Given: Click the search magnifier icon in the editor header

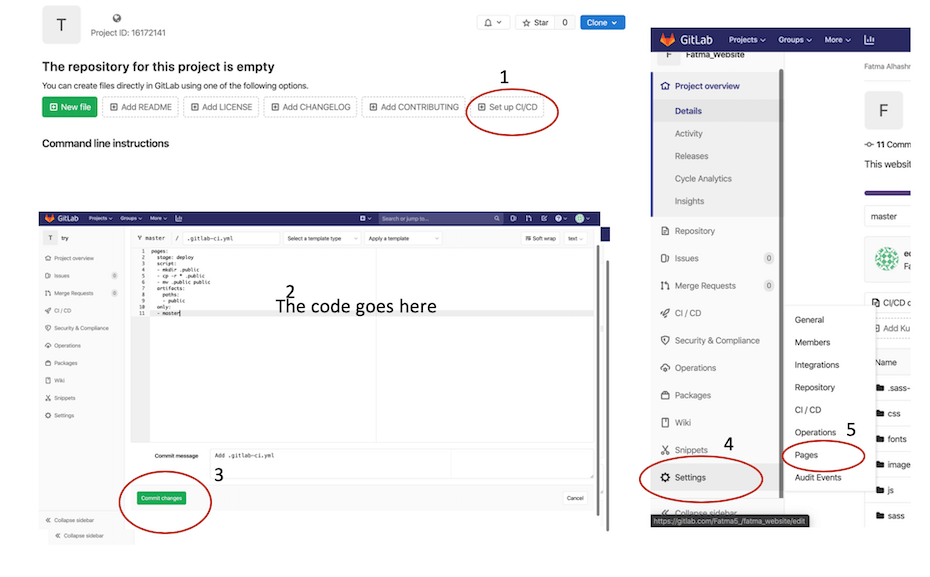Looking at the screenshot, I should point(496,218).
